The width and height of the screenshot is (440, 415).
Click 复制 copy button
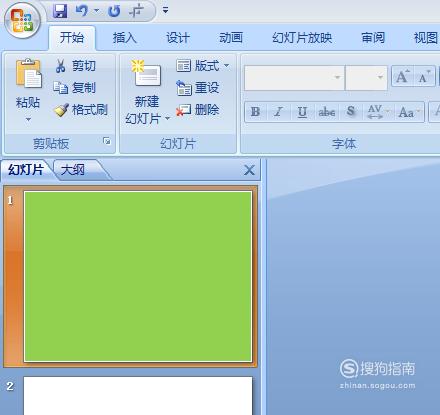(x=75, y=88)
